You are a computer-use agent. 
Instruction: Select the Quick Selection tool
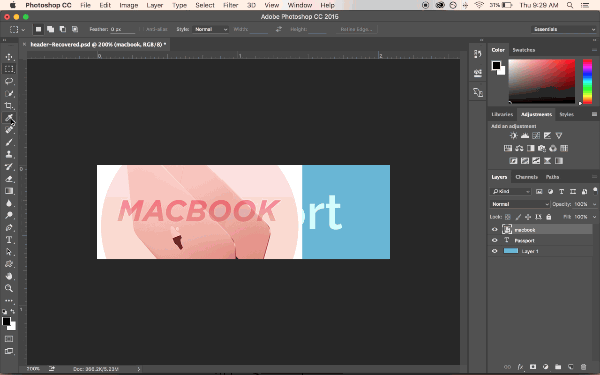[x=9, y=93]
